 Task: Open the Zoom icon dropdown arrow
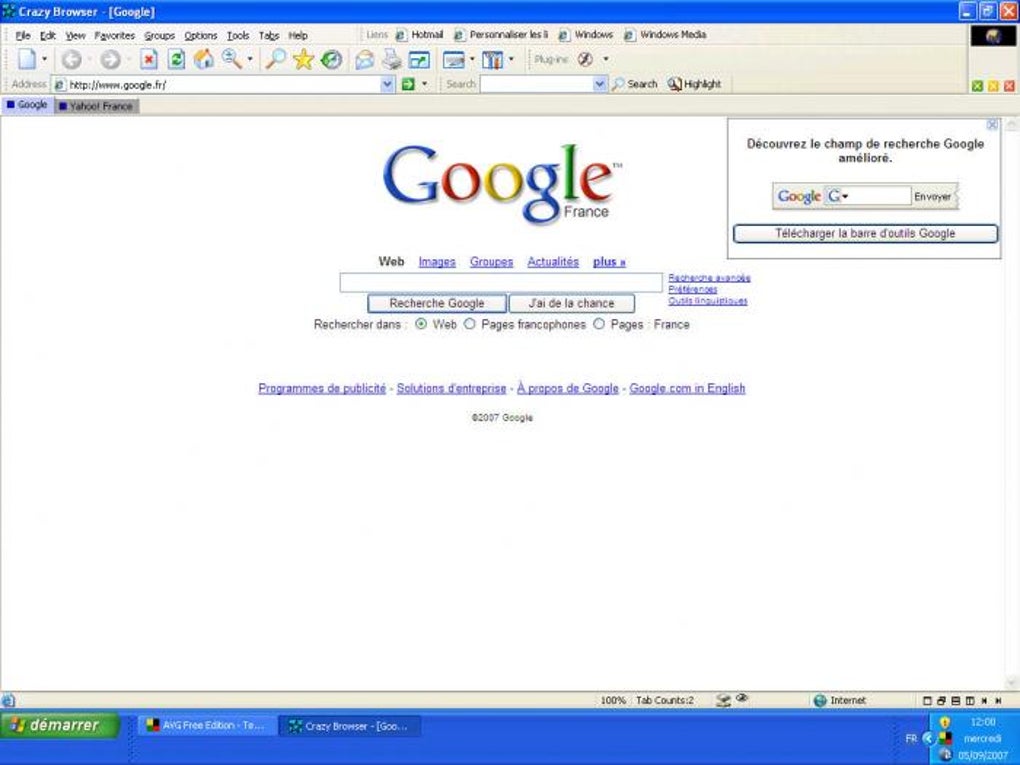pyautogui.click(x=249, y=59)
